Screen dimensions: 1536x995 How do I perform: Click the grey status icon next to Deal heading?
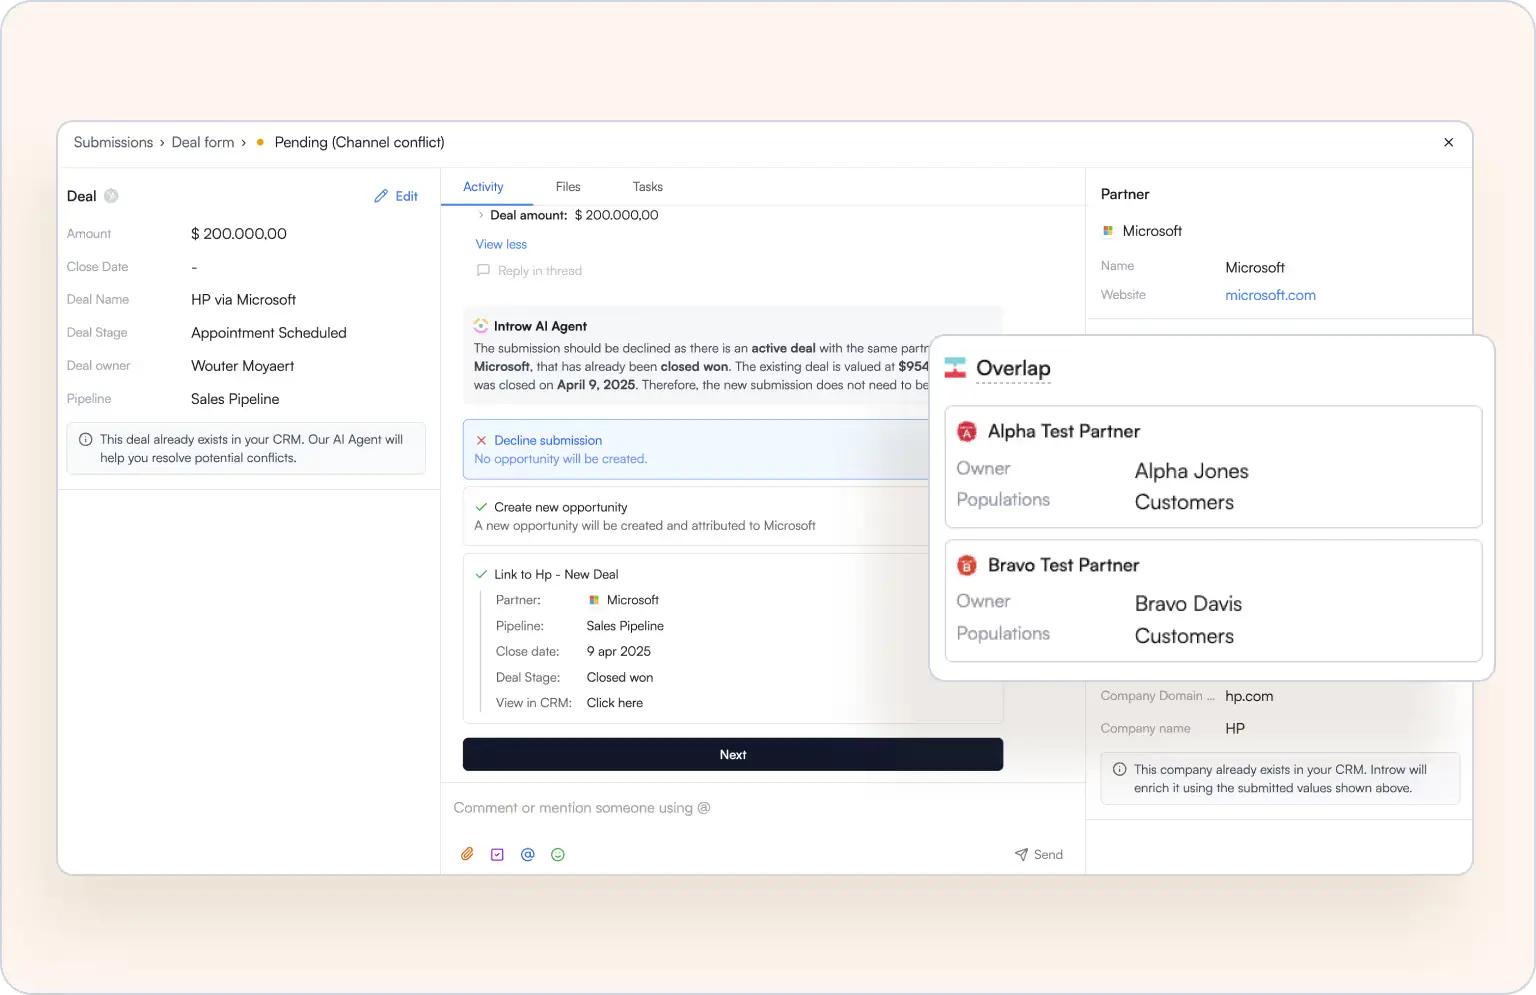coord(111,196)
